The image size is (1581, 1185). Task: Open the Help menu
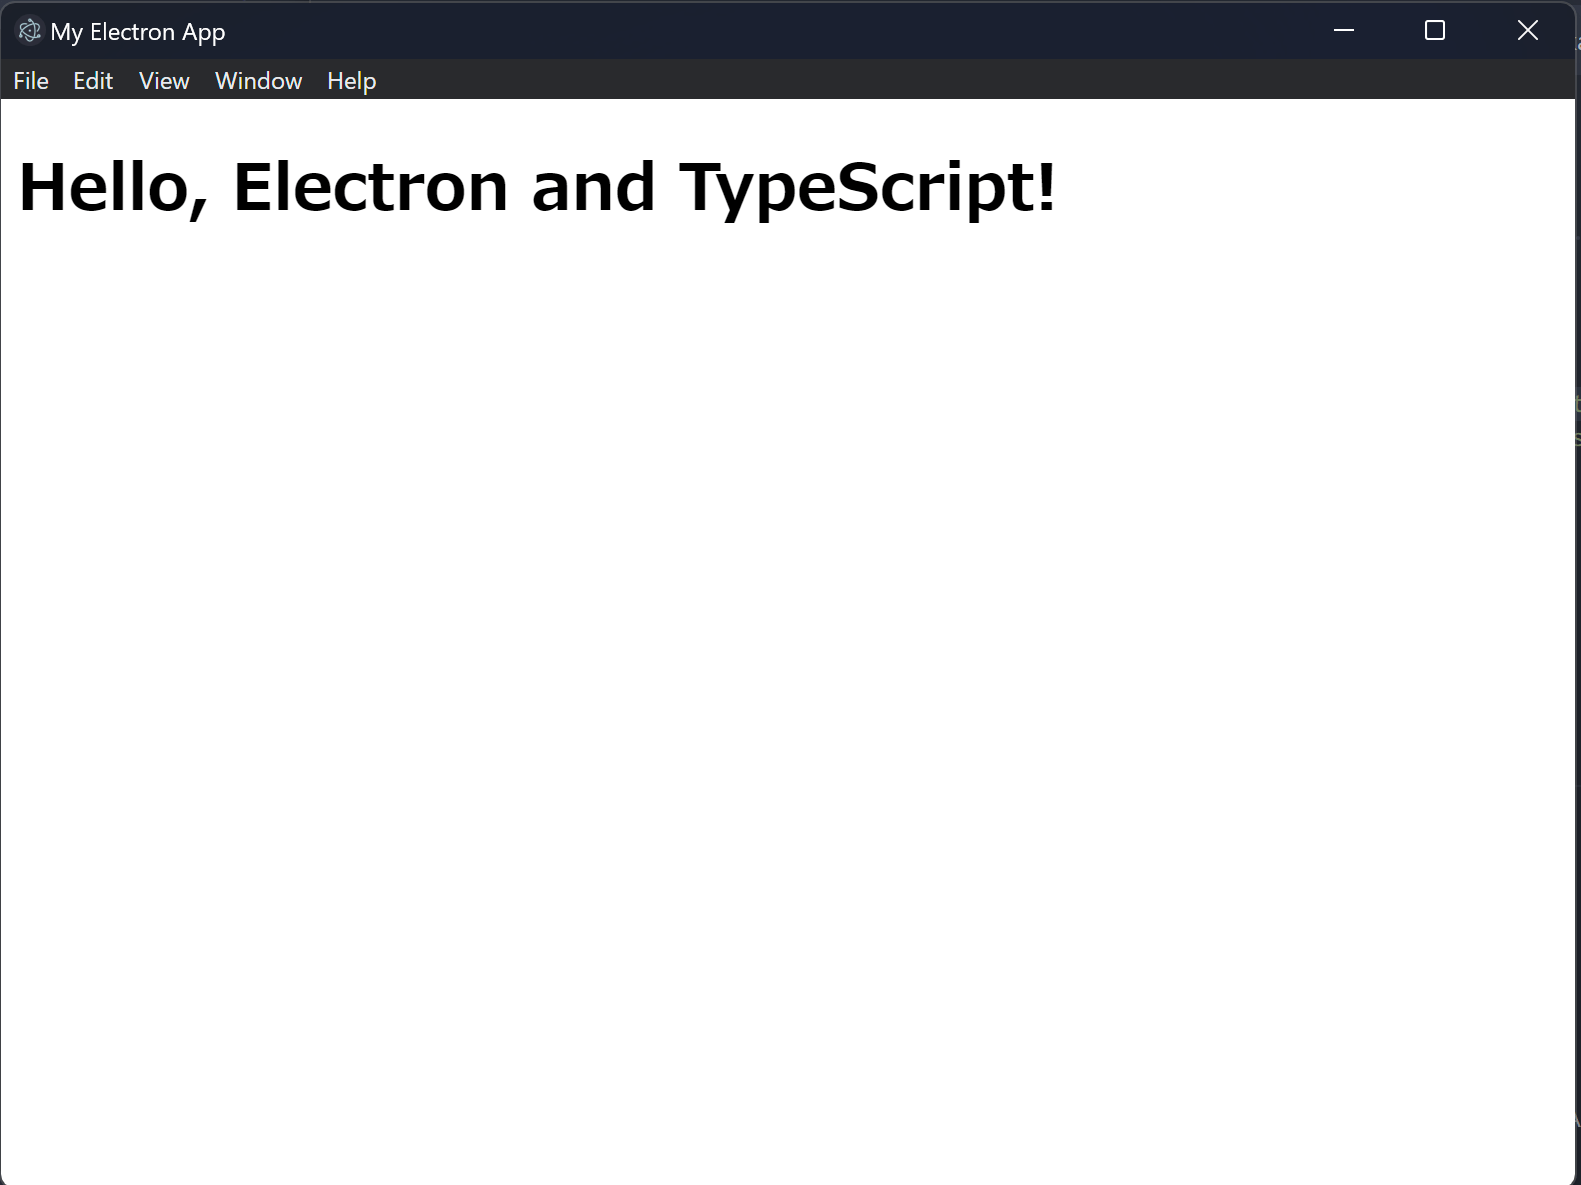(x=352, y=81)
